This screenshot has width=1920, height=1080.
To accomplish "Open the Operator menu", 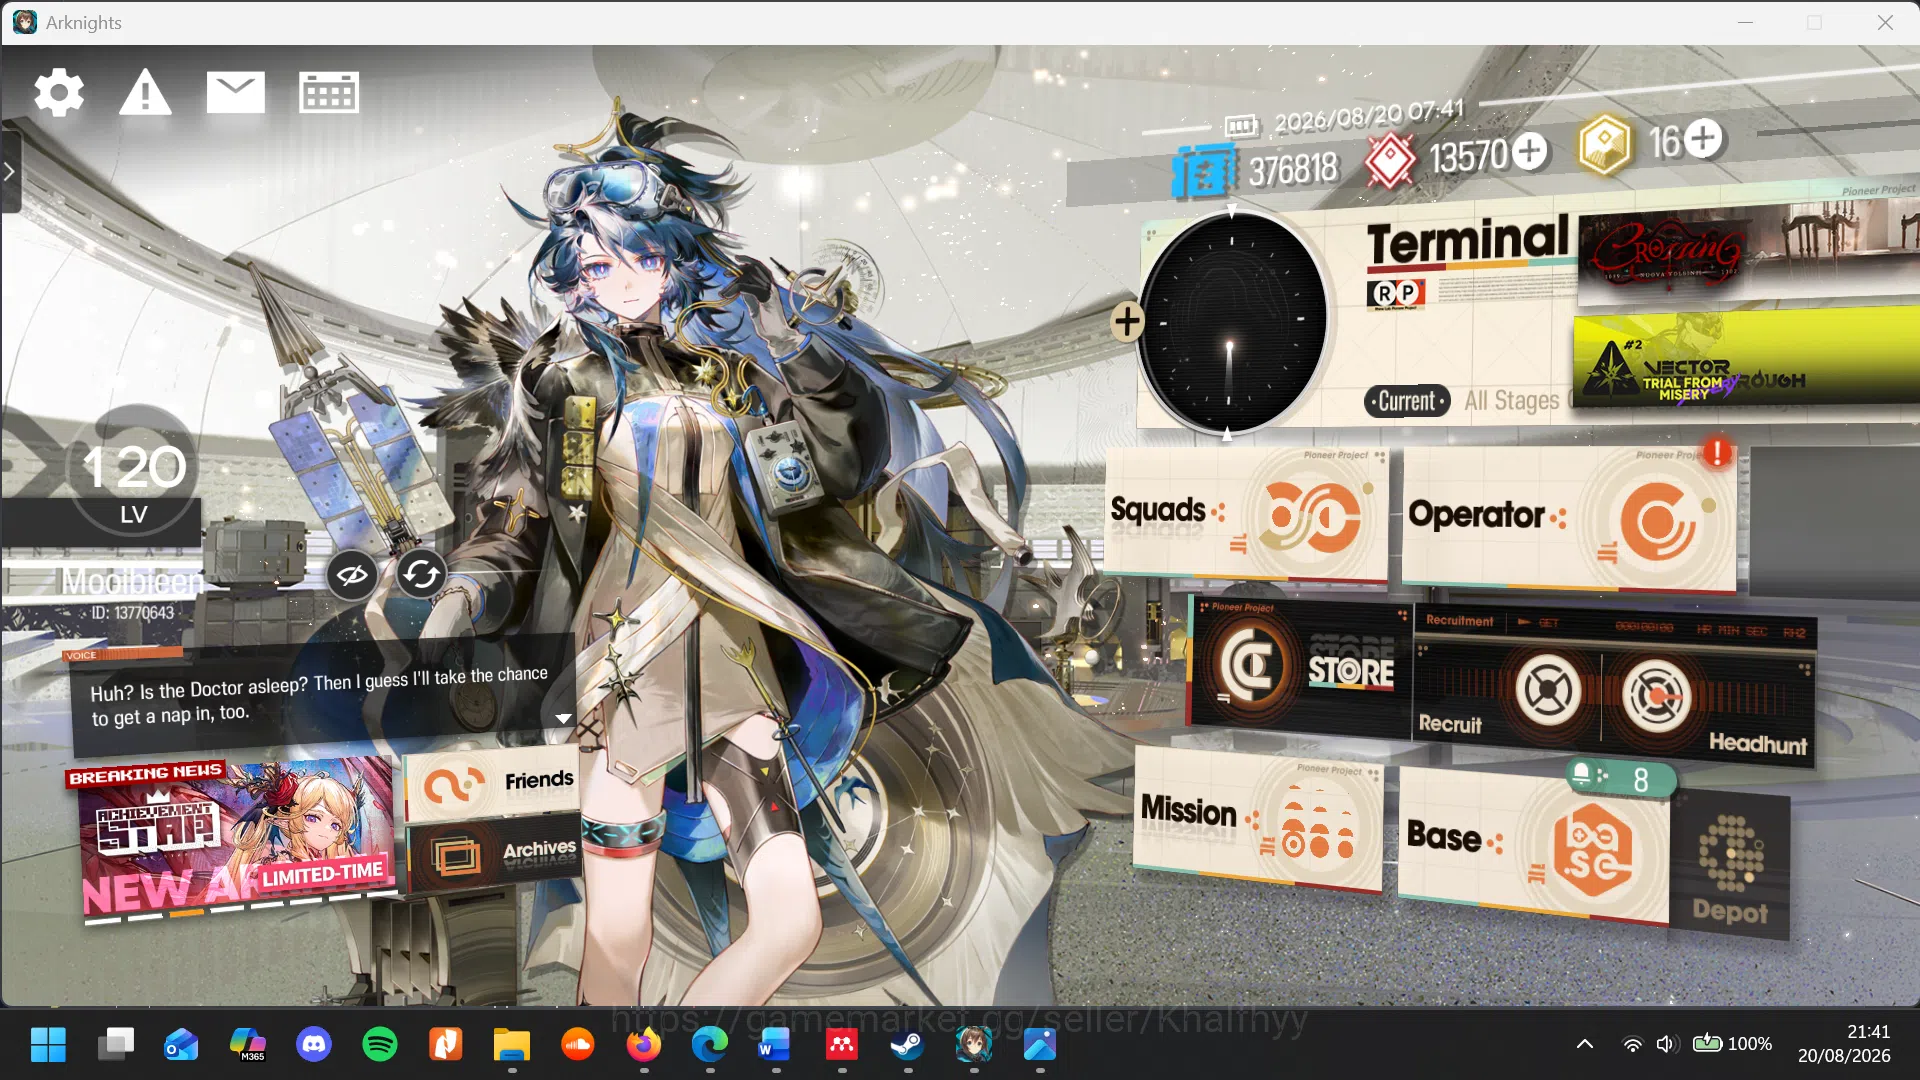I will 1569,518.
